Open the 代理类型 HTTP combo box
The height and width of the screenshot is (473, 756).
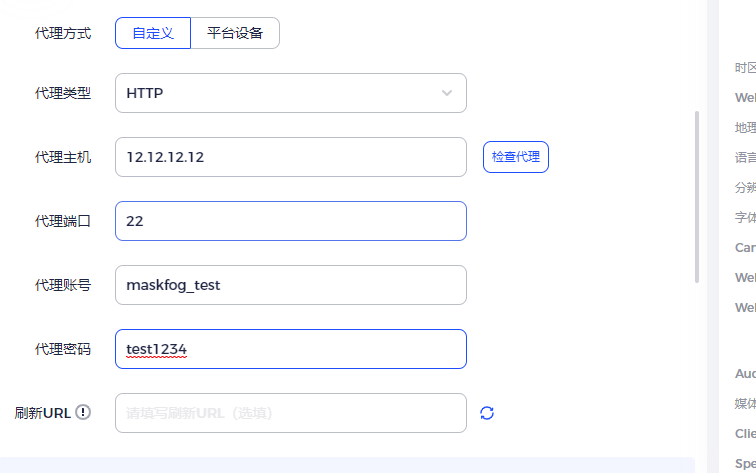[x=291, y=93]
